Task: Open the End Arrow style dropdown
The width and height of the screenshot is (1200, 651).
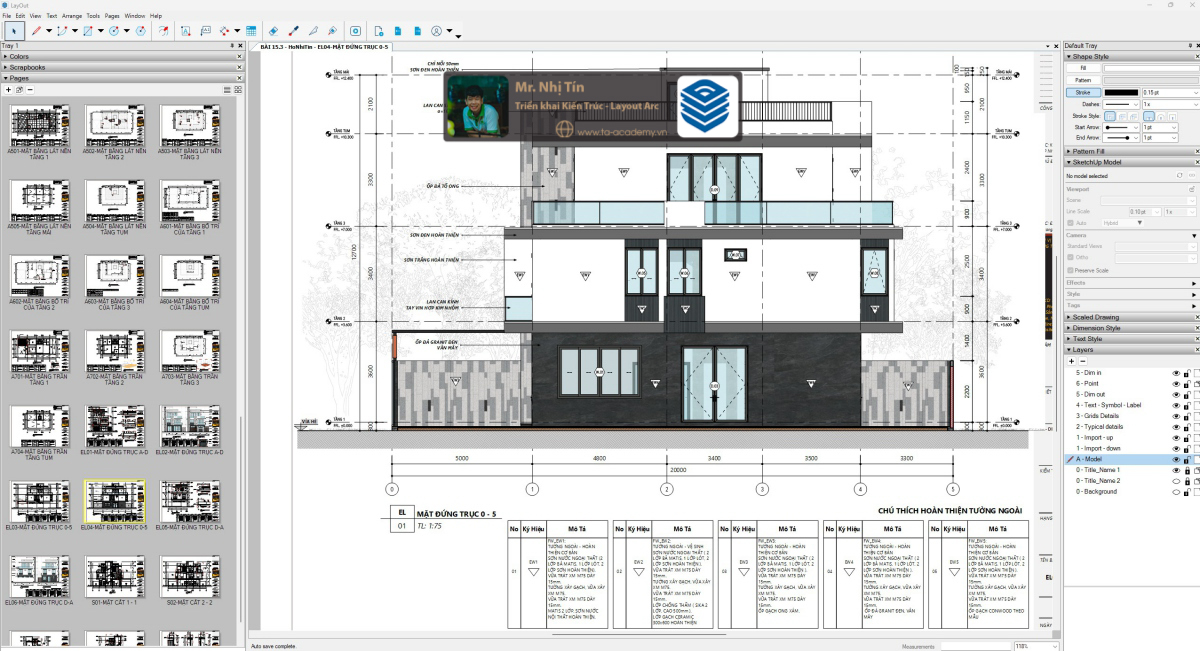Action: [x=1123, y=138]
